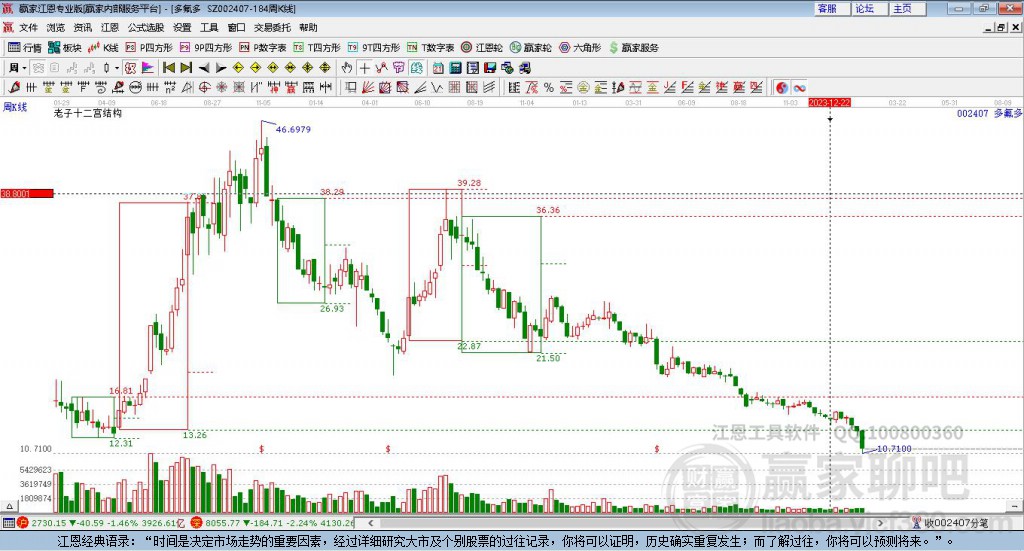Click the black right arrow icon

click(x=221, y=68)
